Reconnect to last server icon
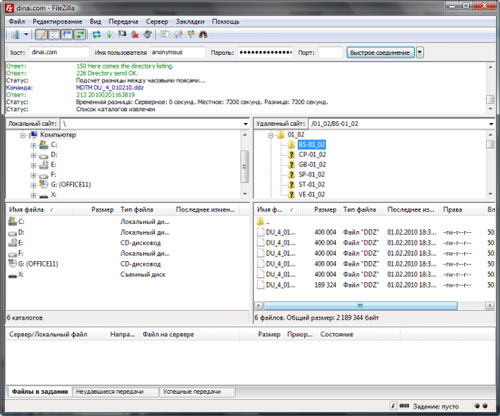 (x=148, y=34)
